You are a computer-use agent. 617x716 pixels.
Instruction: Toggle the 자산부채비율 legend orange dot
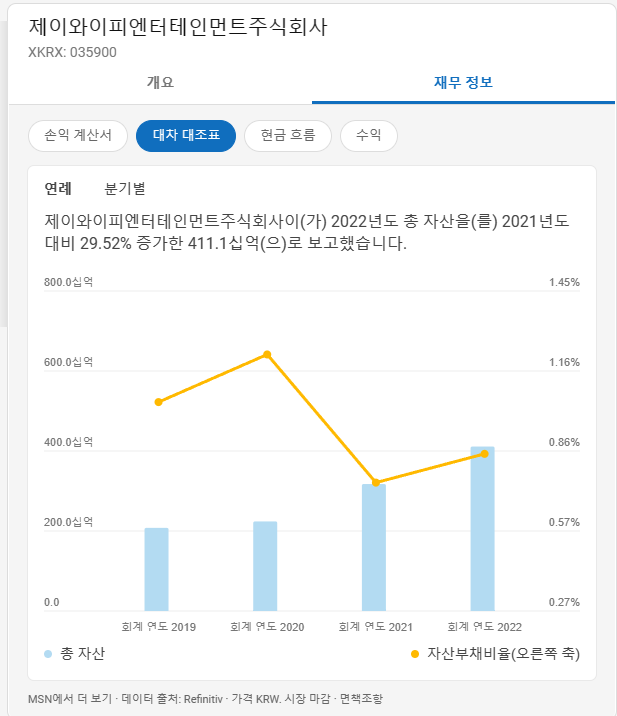click(415, 654)
